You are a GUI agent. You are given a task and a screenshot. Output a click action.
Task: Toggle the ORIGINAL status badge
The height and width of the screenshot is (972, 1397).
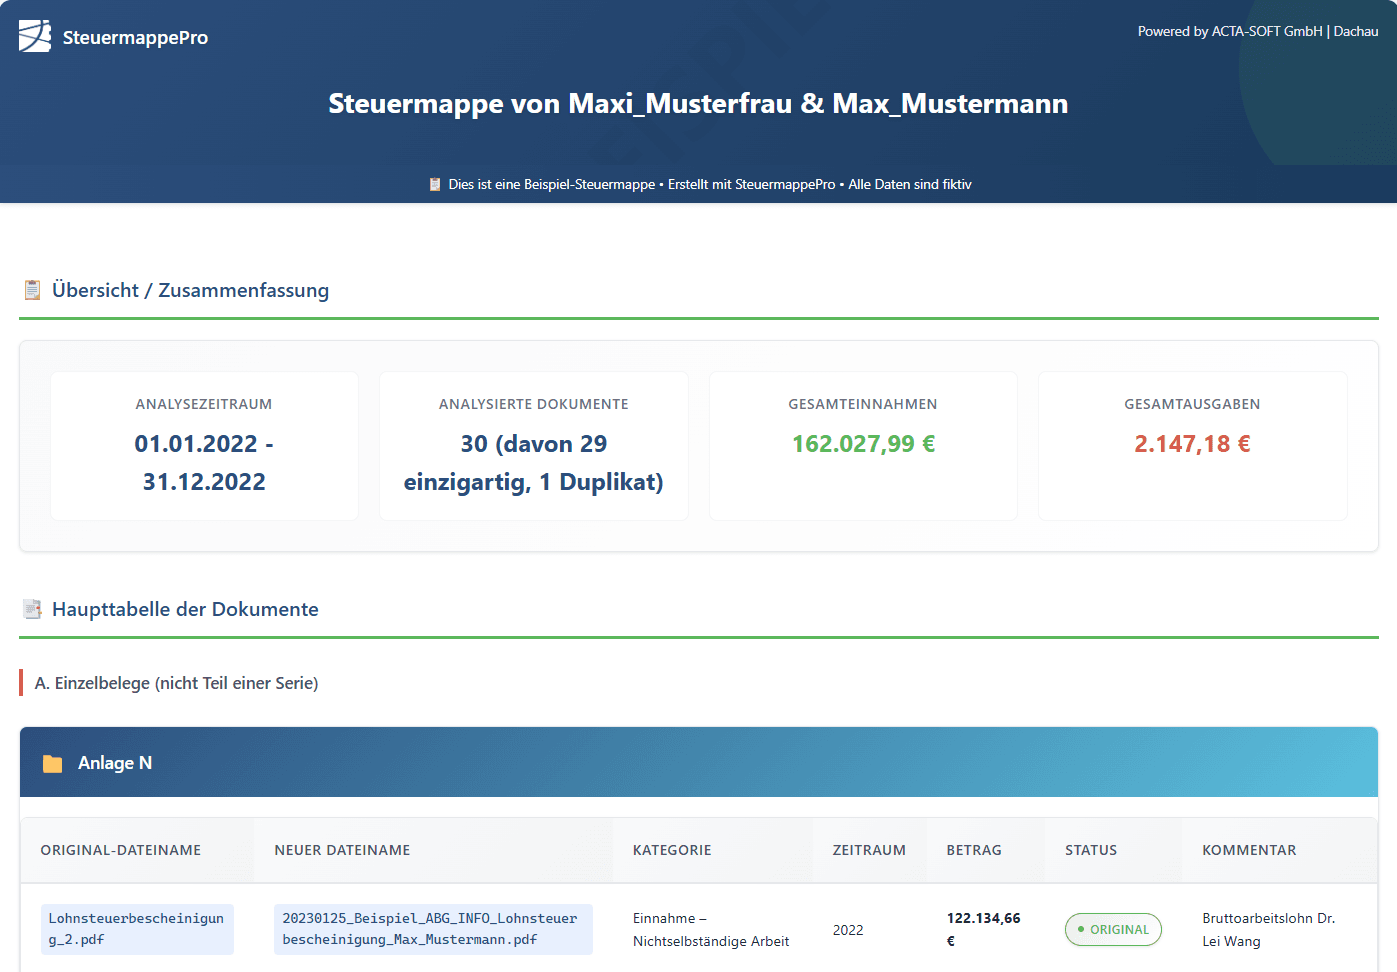tap(1113, 929)
